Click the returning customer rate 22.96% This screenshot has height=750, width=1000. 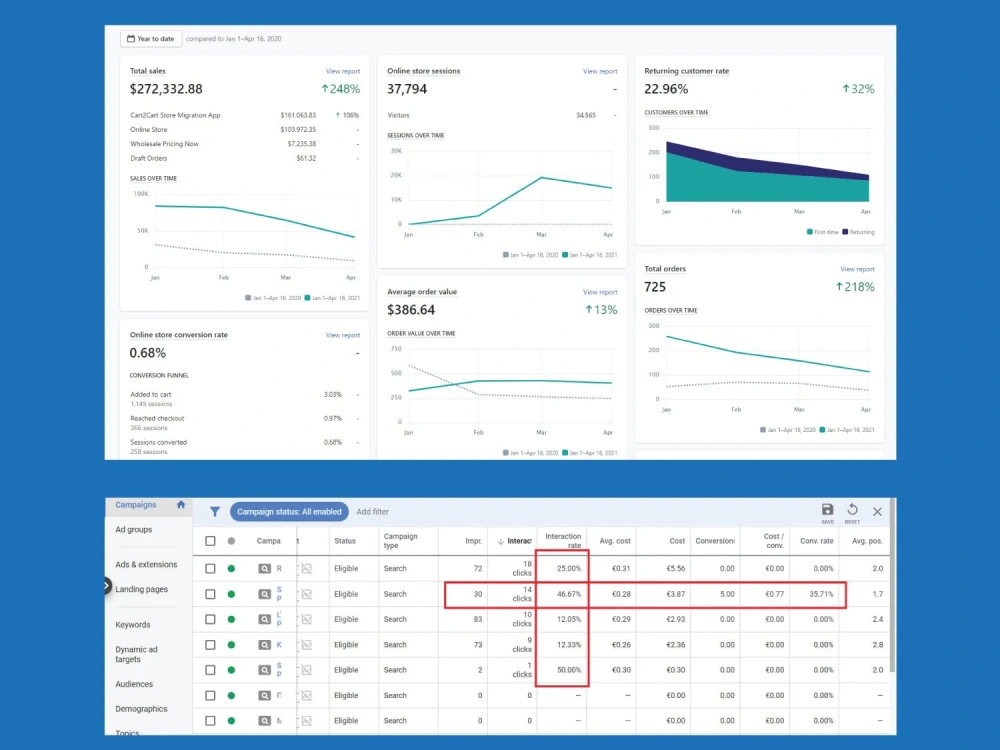[x=666, y=89]
